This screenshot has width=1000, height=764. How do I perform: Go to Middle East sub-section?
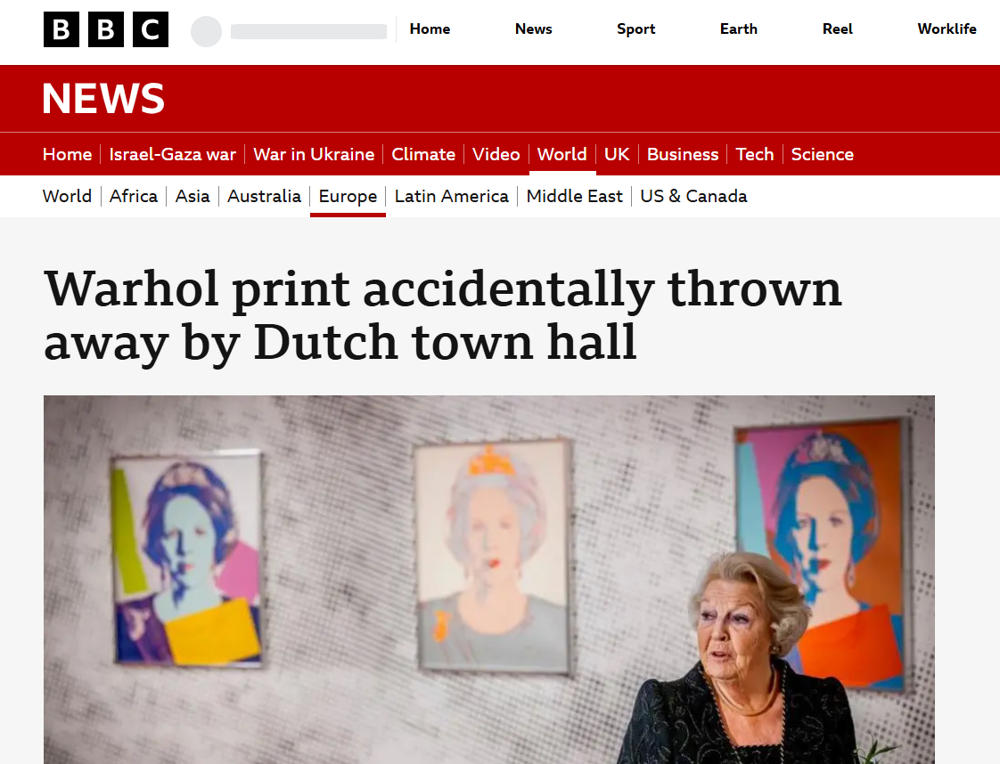574,196
